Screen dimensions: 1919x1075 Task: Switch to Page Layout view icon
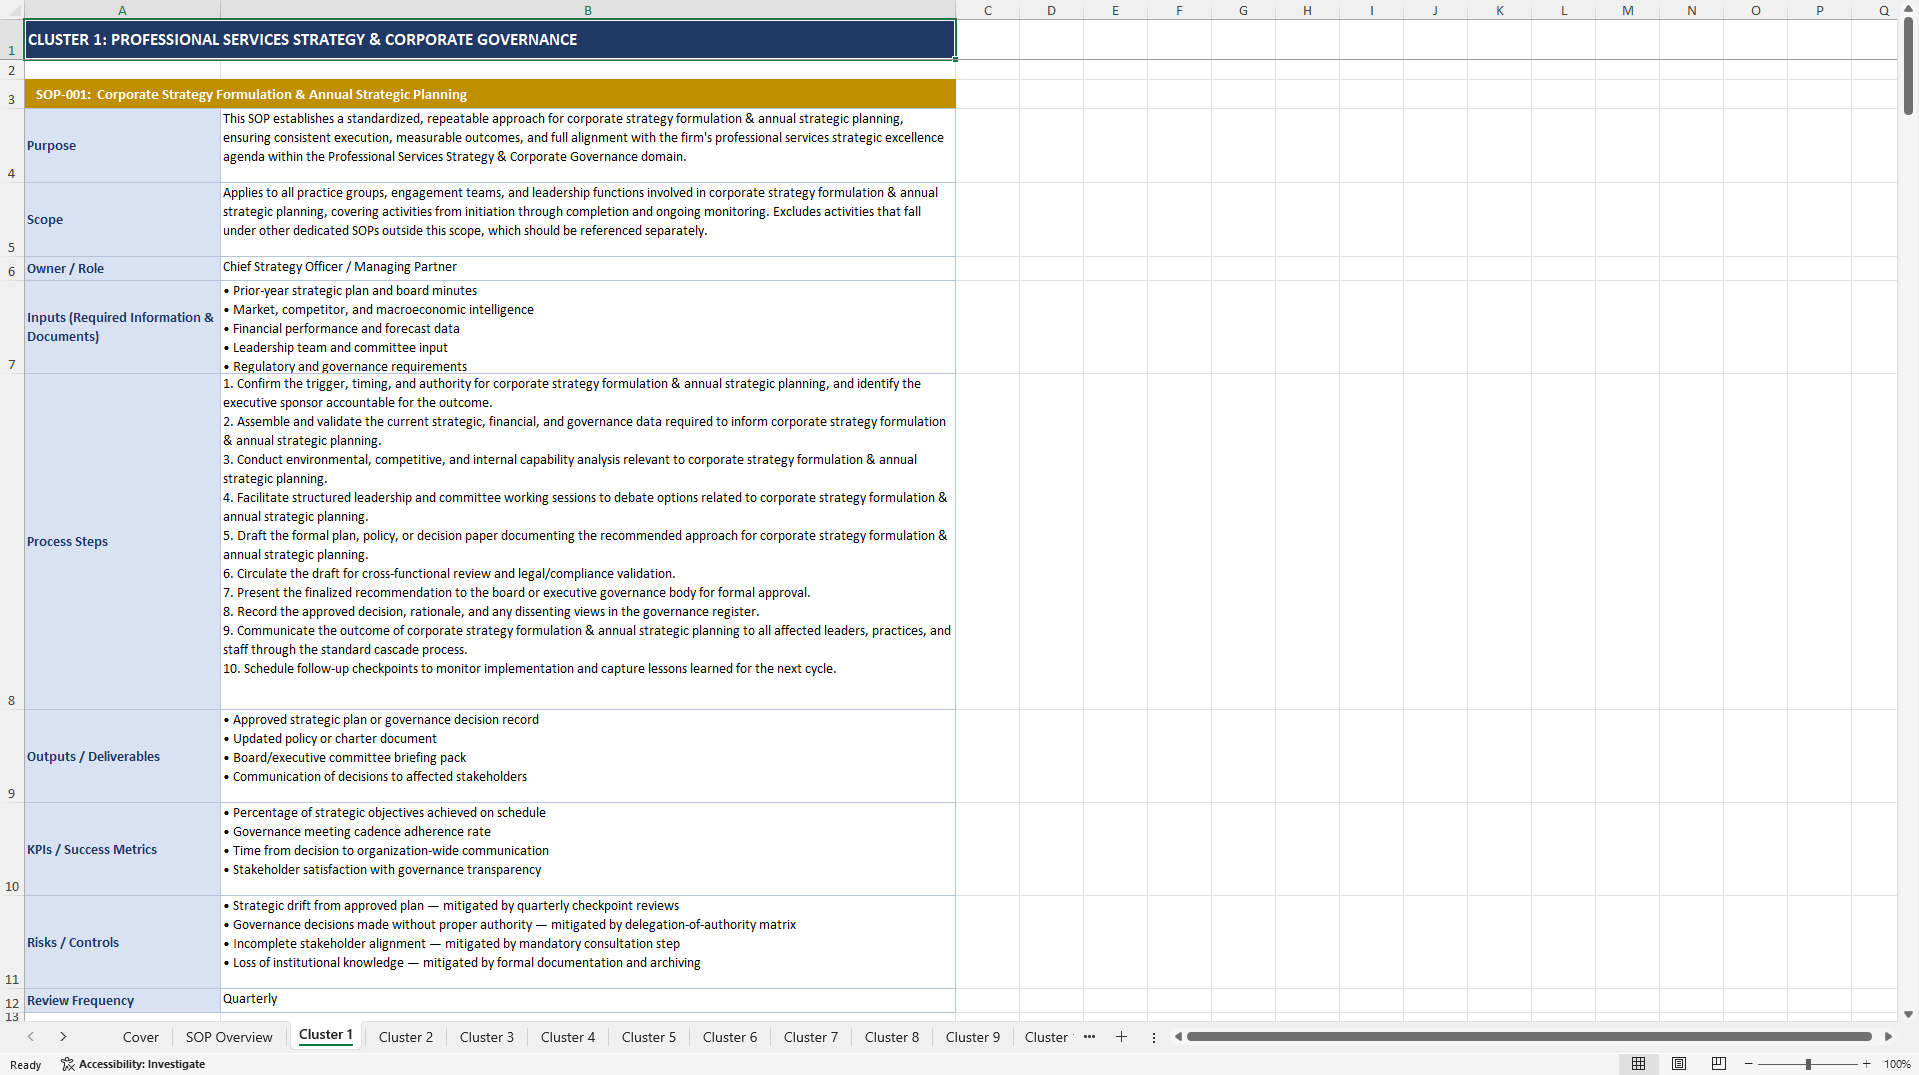pos(1679,1064)
